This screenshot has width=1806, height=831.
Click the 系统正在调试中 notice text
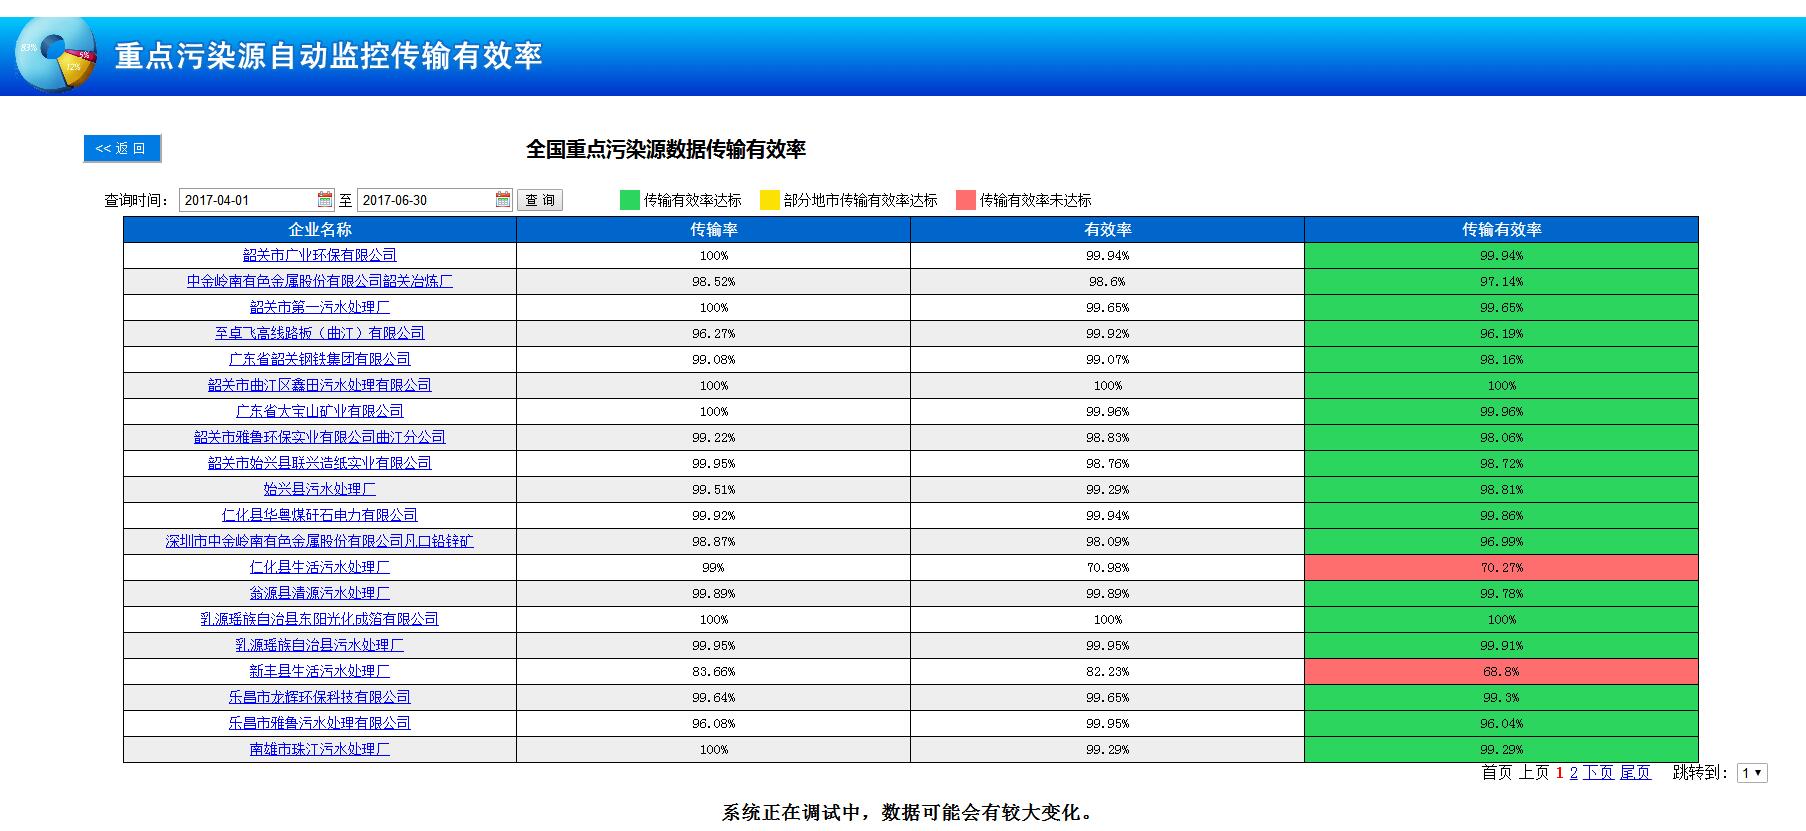coord(908,813)
